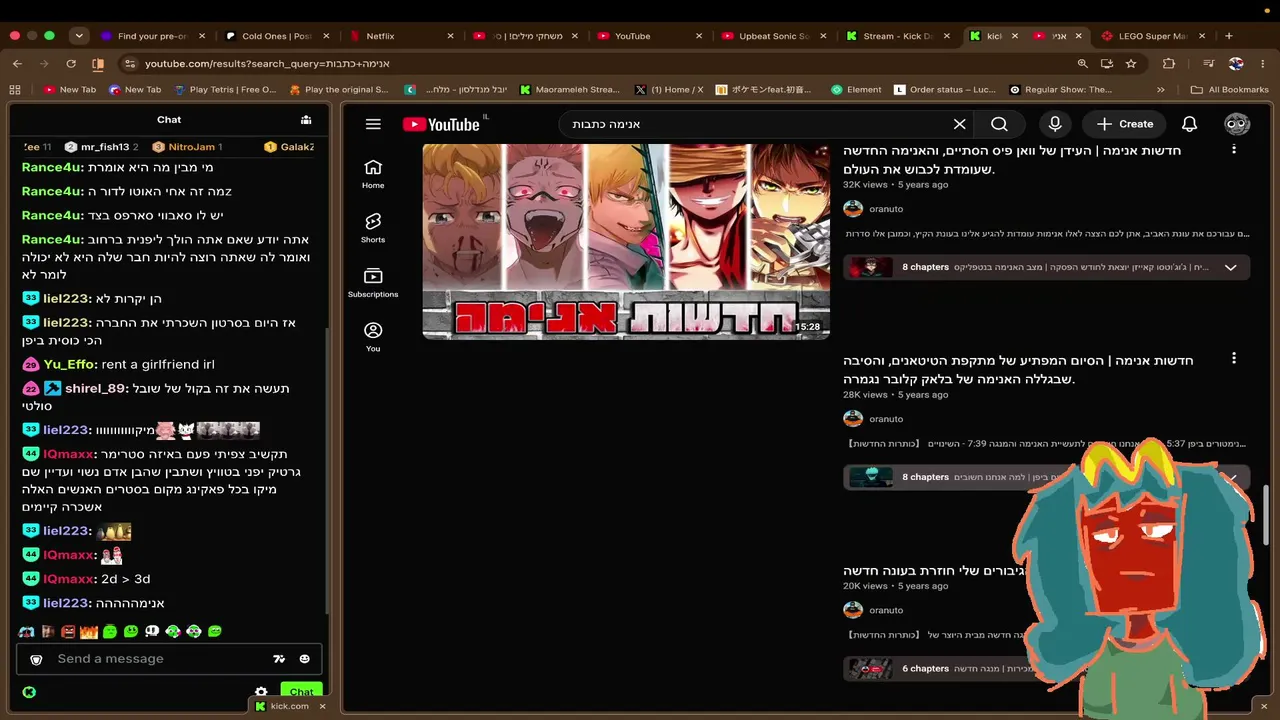Image resolution: width=1280 pixels, height=720 pixels.
Task: Open Kick chat settings gear
Action: pyautogui.click(x=261, y=692)
